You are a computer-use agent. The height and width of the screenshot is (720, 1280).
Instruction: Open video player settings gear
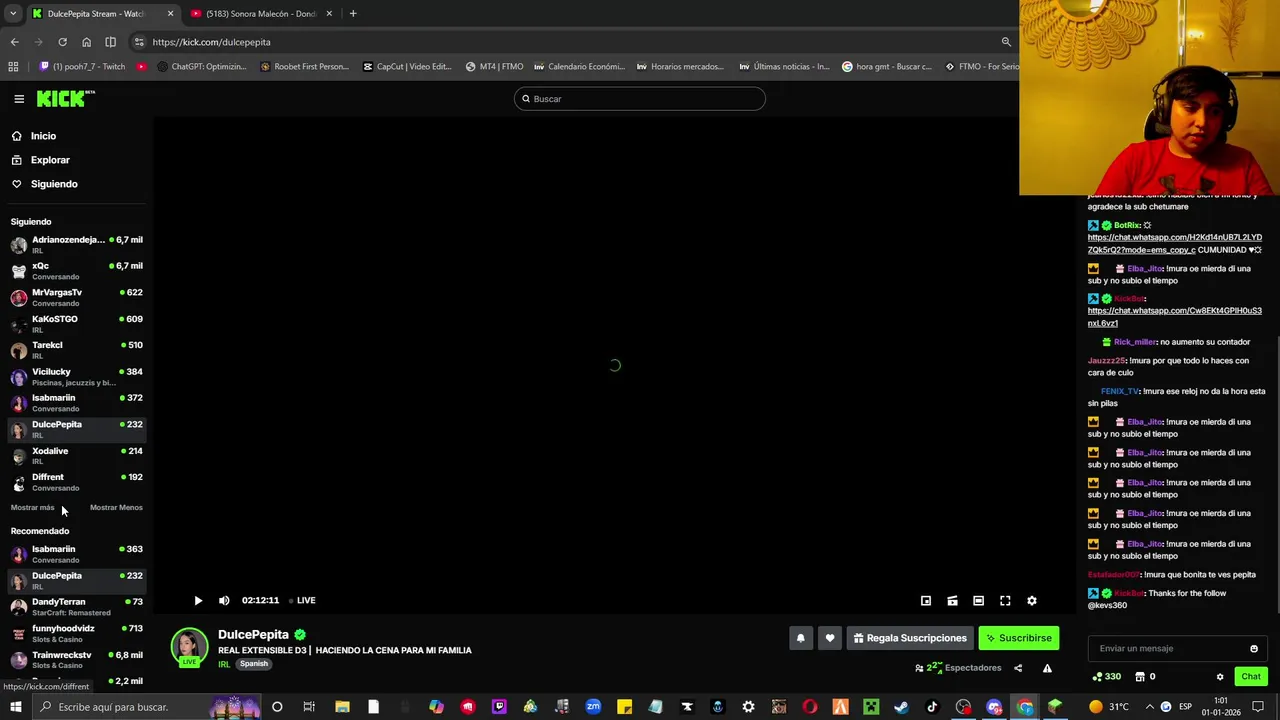click(x=1032, y=601)
